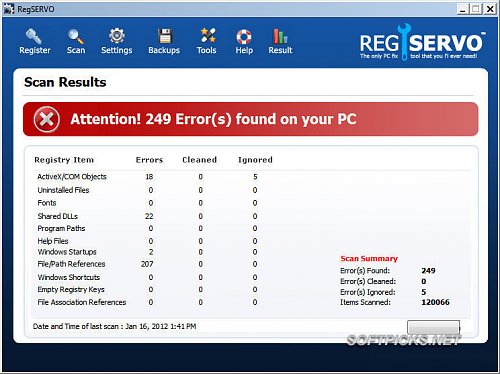Click the Attention 249 Error(s) found banner text

click(x=213, y=119)
